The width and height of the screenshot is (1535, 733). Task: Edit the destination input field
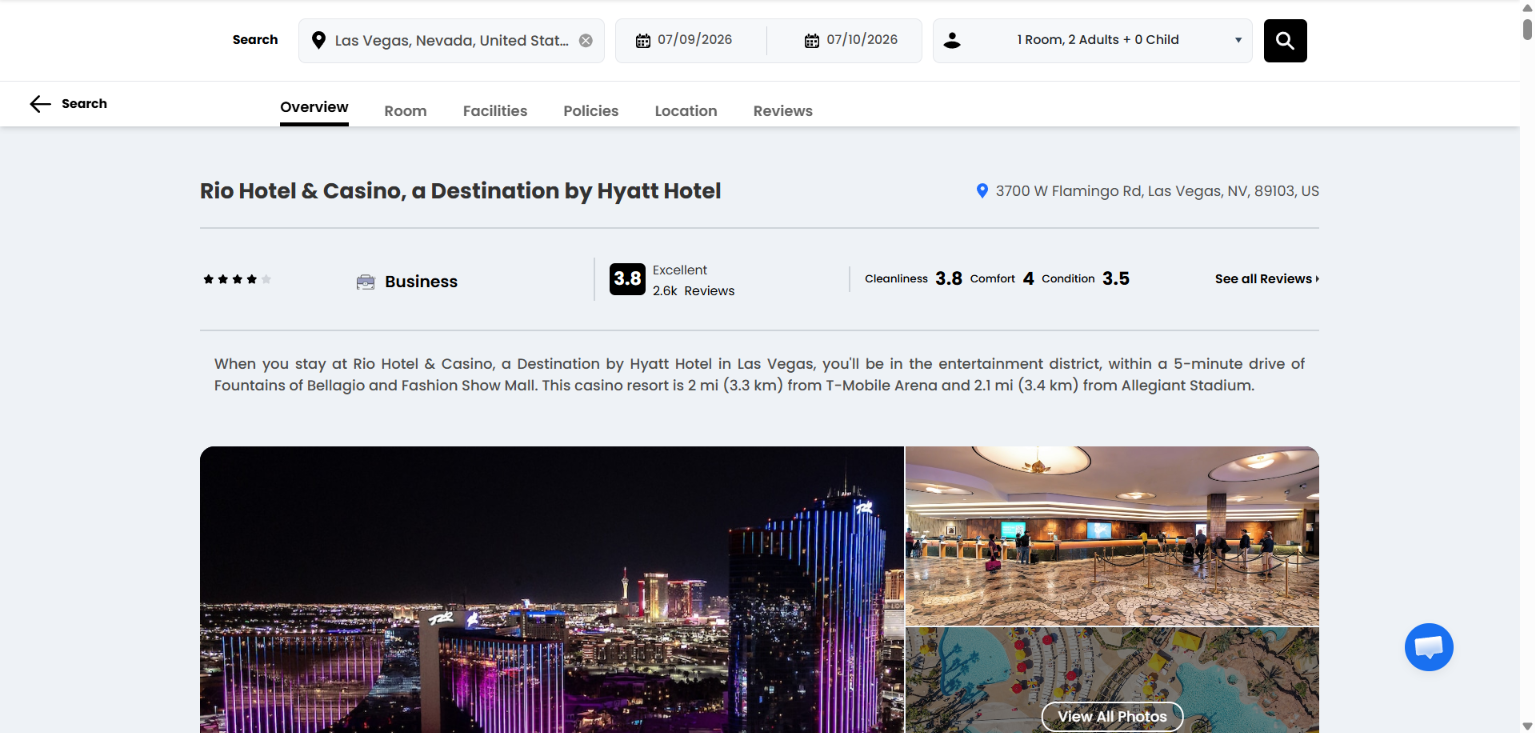[x=451, y=41]
